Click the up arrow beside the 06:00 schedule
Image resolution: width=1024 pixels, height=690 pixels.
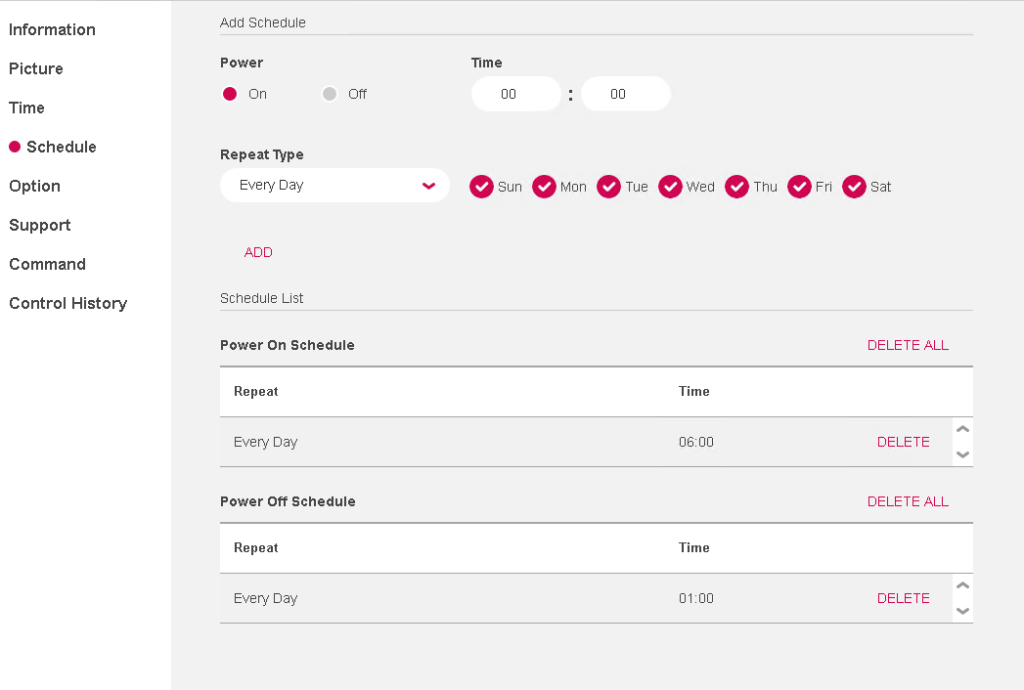[962, 428]
